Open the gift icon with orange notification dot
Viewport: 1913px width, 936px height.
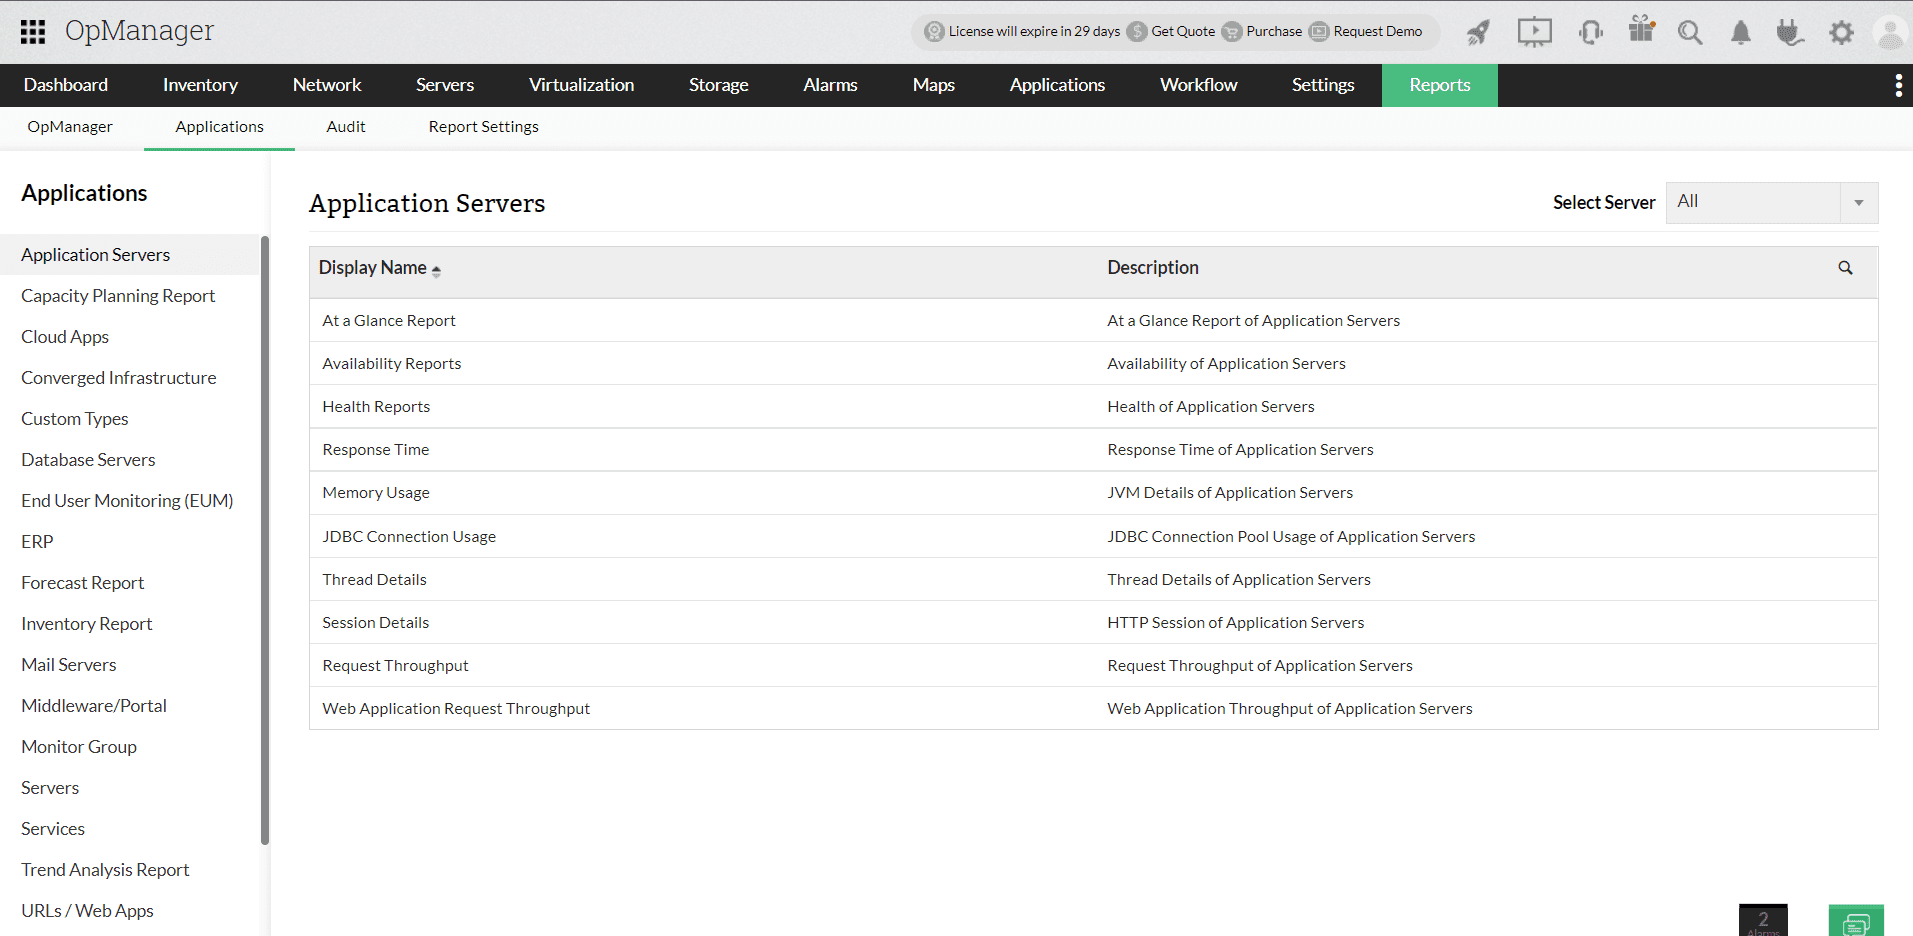click(x=1640, y=32)
